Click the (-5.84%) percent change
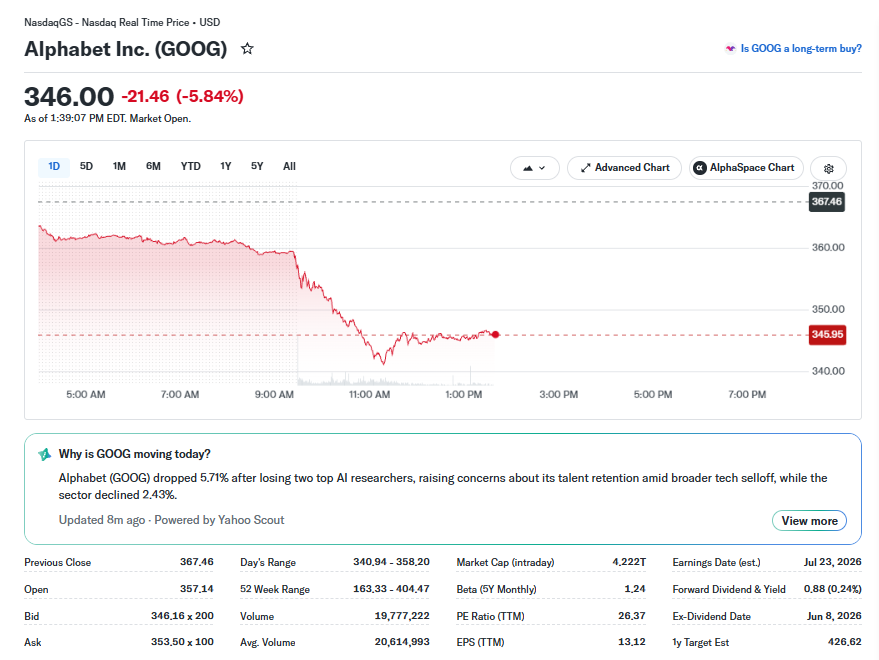The width and height of the screenshot is (879, 660). pyautogui.click(x=210, y=96)
